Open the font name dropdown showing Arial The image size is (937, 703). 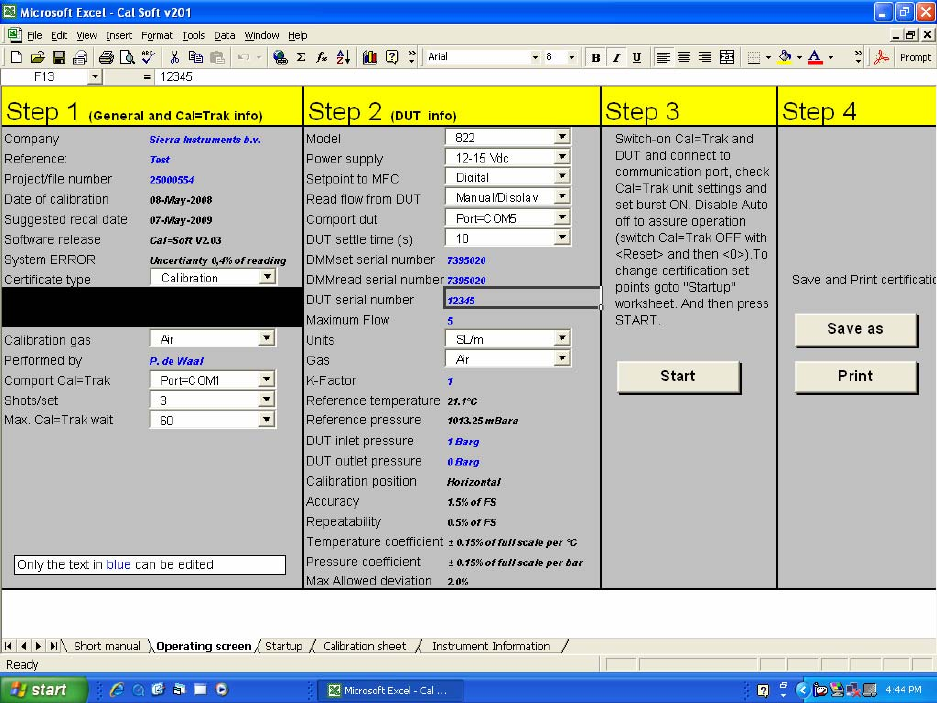535,57
